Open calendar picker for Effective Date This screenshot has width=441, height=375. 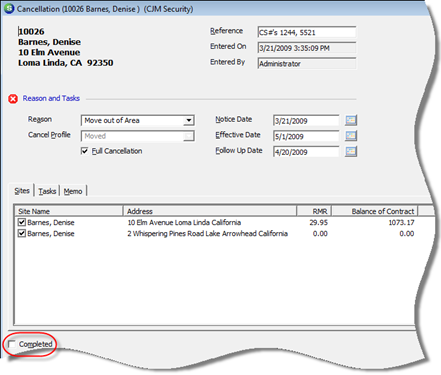pos(351,136)
